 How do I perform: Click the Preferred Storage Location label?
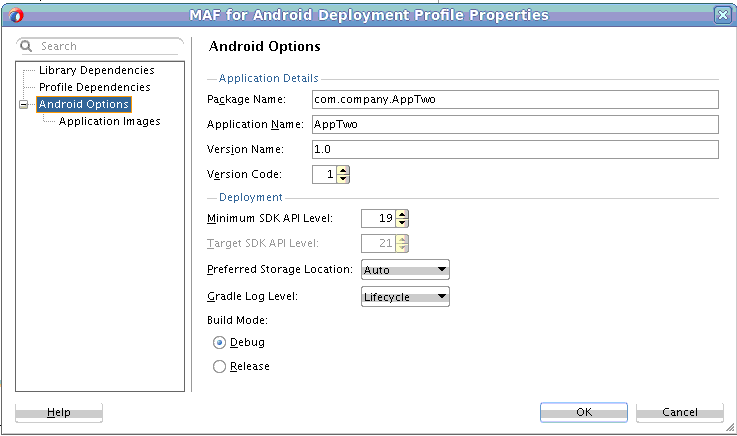tap(280, 269)
